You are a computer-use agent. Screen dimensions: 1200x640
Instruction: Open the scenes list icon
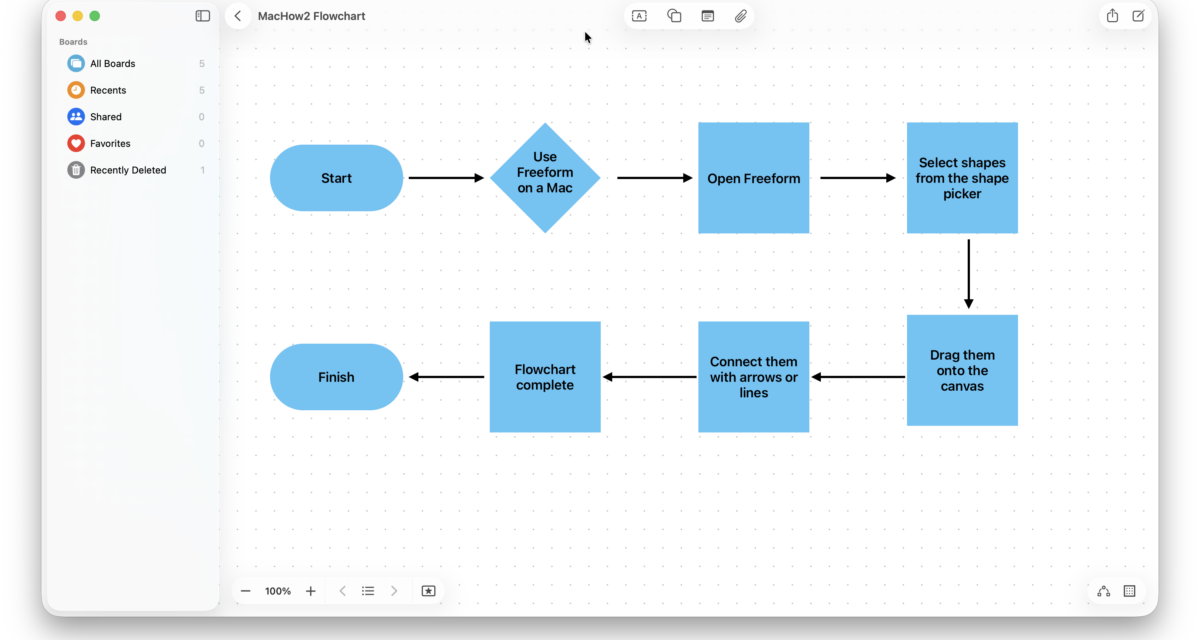368,591
